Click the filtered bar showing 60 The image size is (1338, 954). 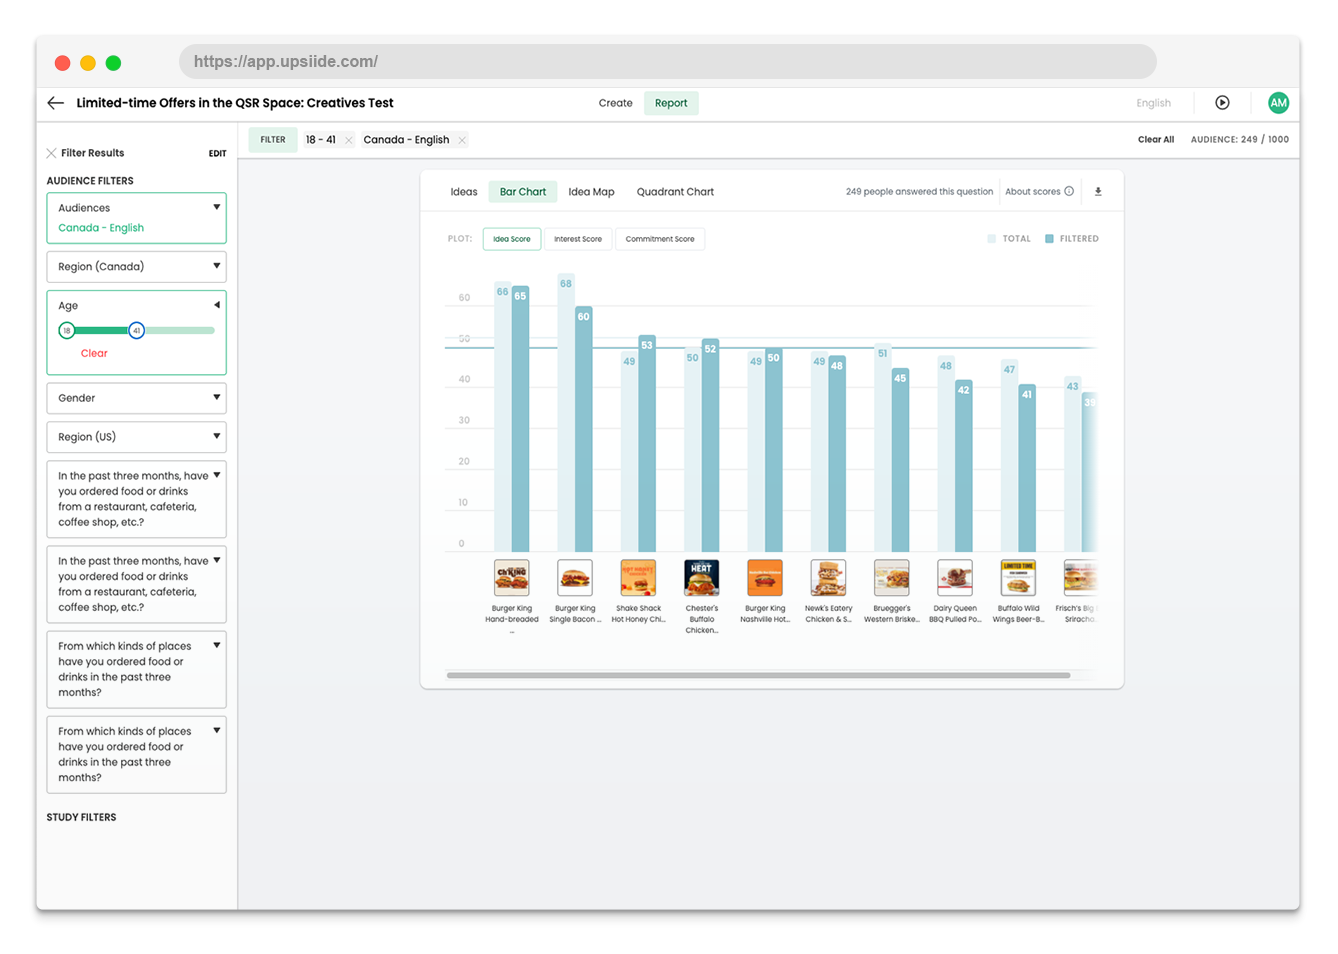tap(584, 429)
